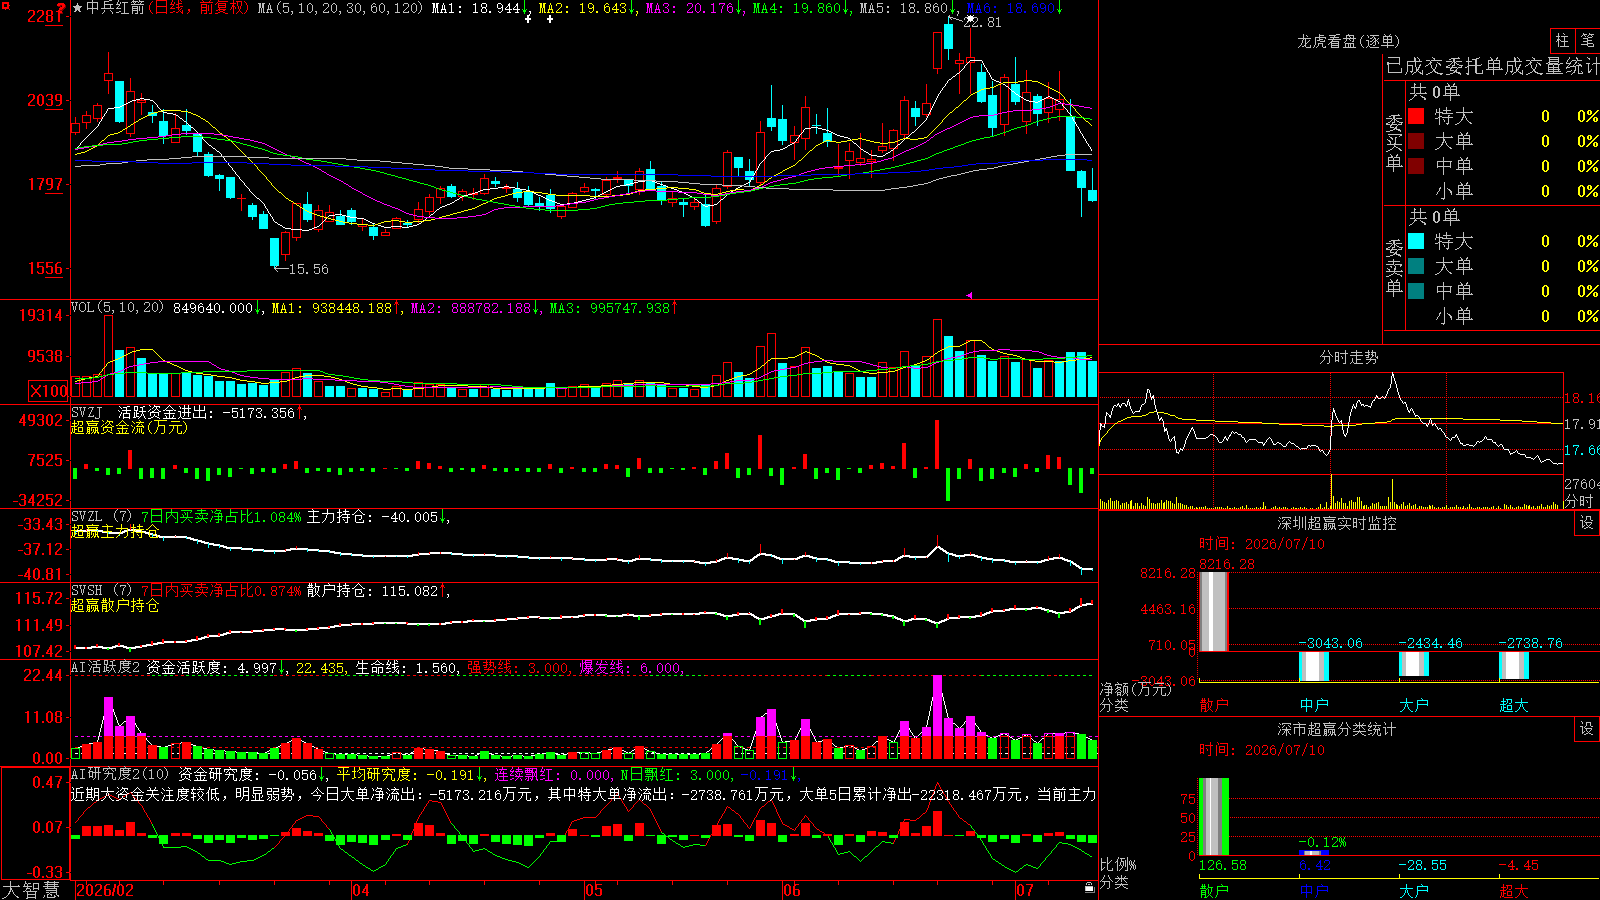
Task: Click the star icon before 中兵红箭
Action: click(x=78, y=8)
